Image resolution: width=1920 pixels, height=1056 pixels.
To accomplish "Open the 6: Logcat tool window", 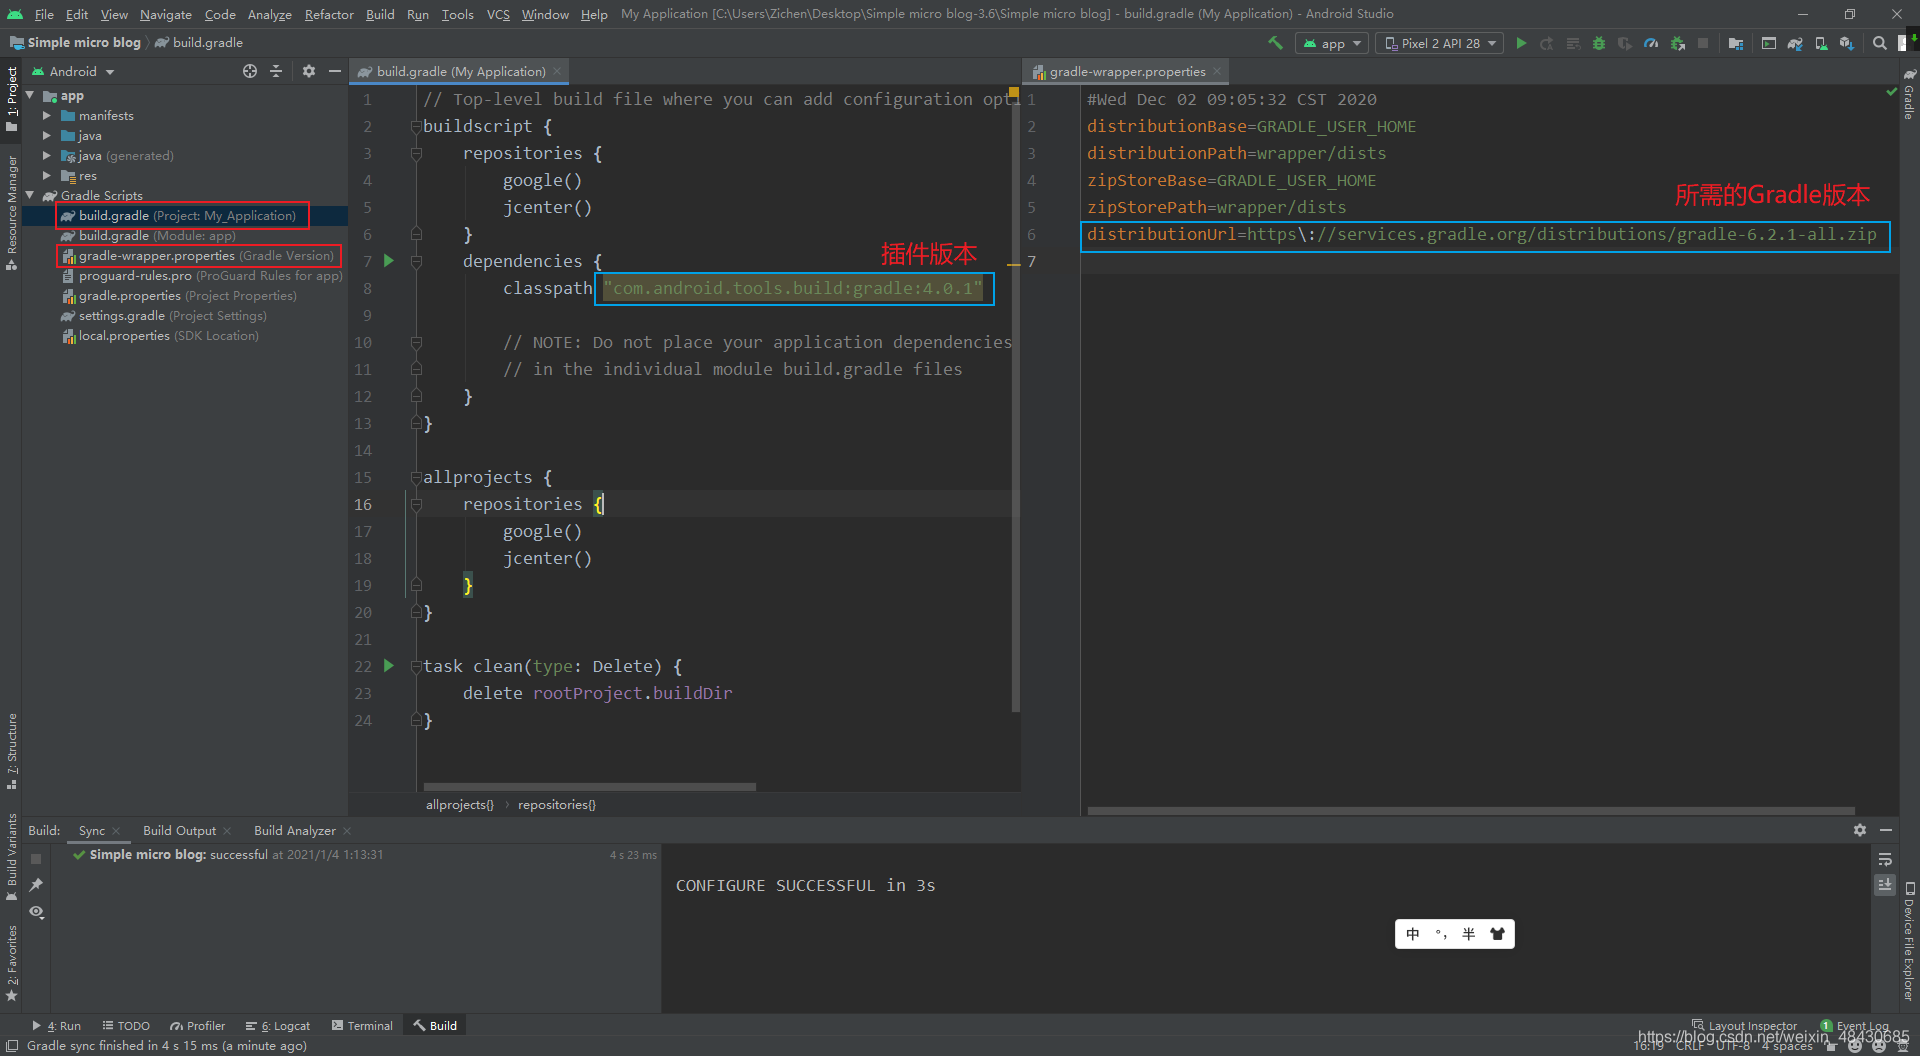I will 278,1025.
